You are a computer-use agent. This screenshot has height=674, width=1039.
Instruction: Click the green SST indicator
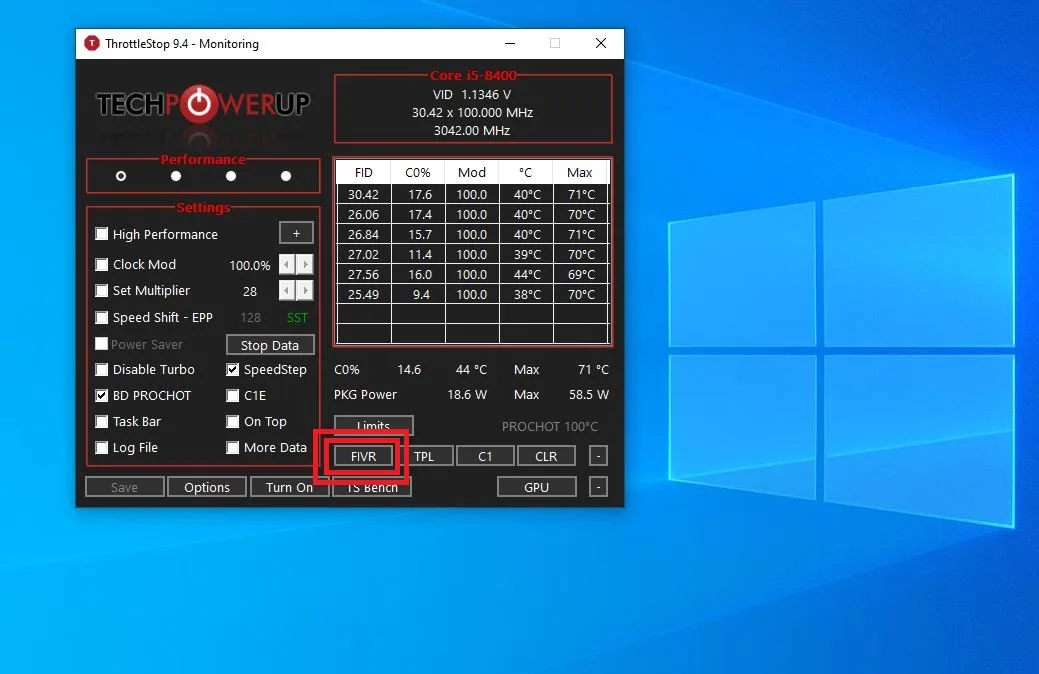click(297, 317)
